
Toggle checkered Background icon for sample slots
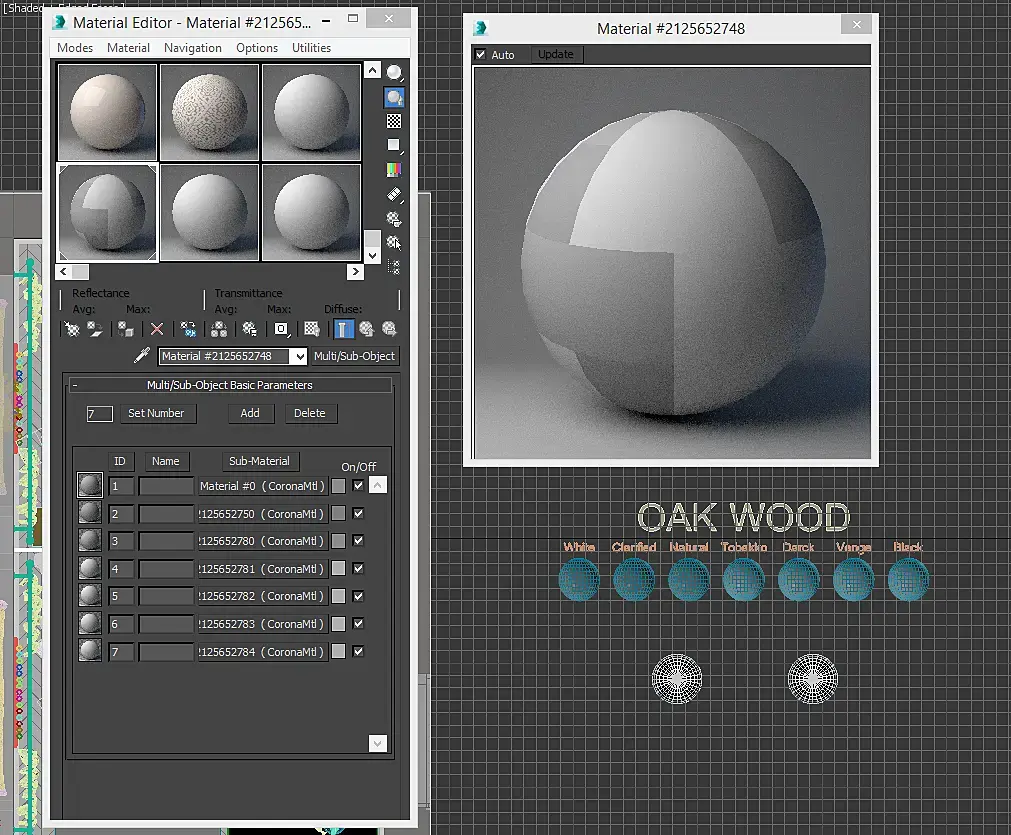(x=395, y=121)
